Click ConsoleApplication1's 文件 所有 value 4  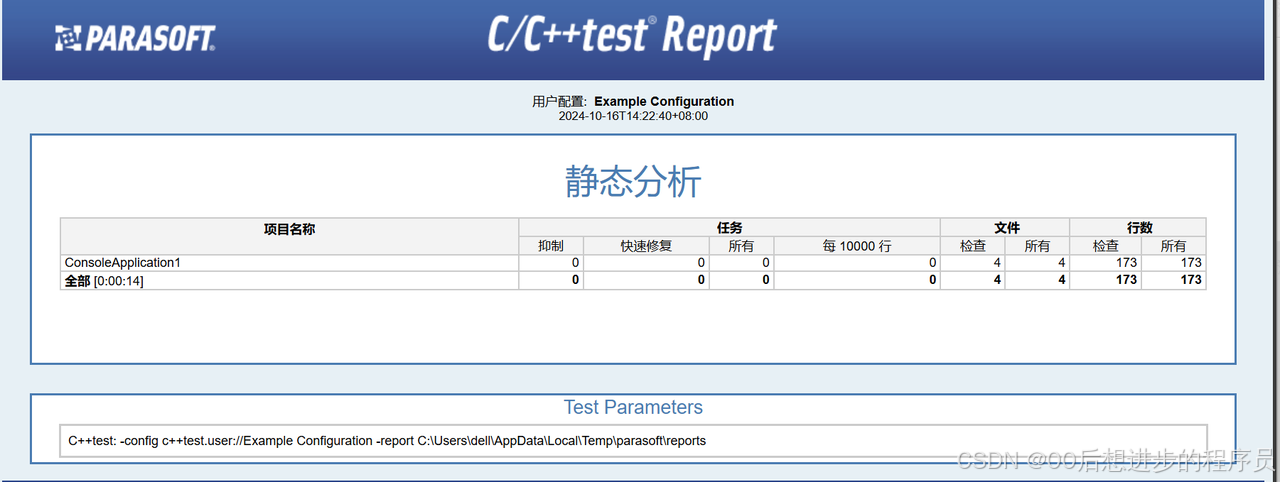pyautogui.click(x=1061, y=262)
